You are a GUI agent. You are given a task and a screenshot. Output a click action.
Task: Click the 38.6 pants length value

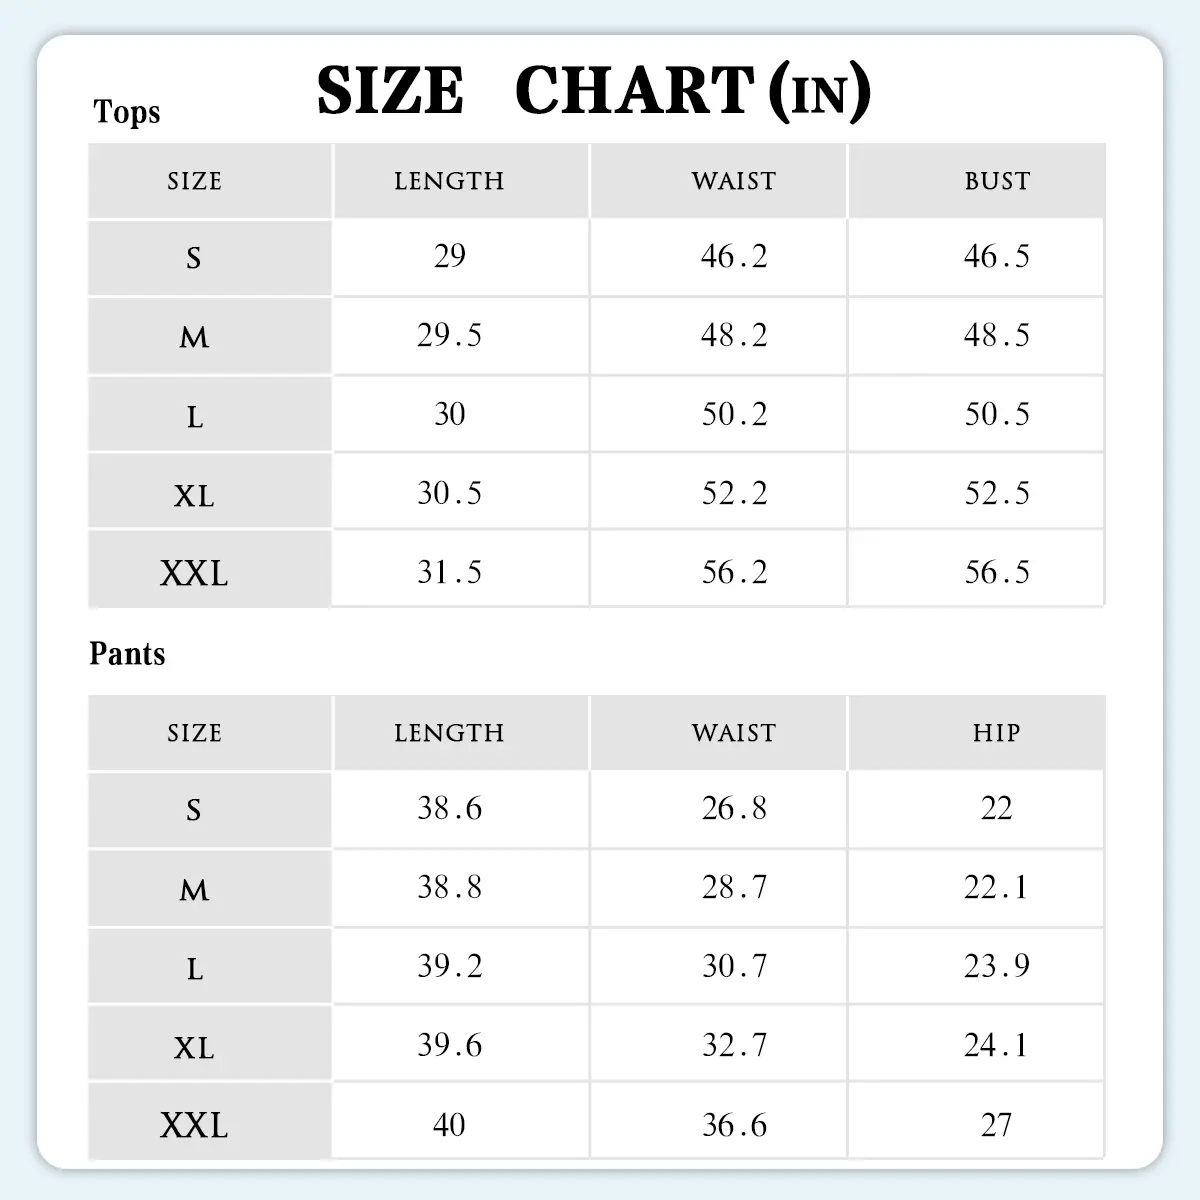(x=449, y=809)
